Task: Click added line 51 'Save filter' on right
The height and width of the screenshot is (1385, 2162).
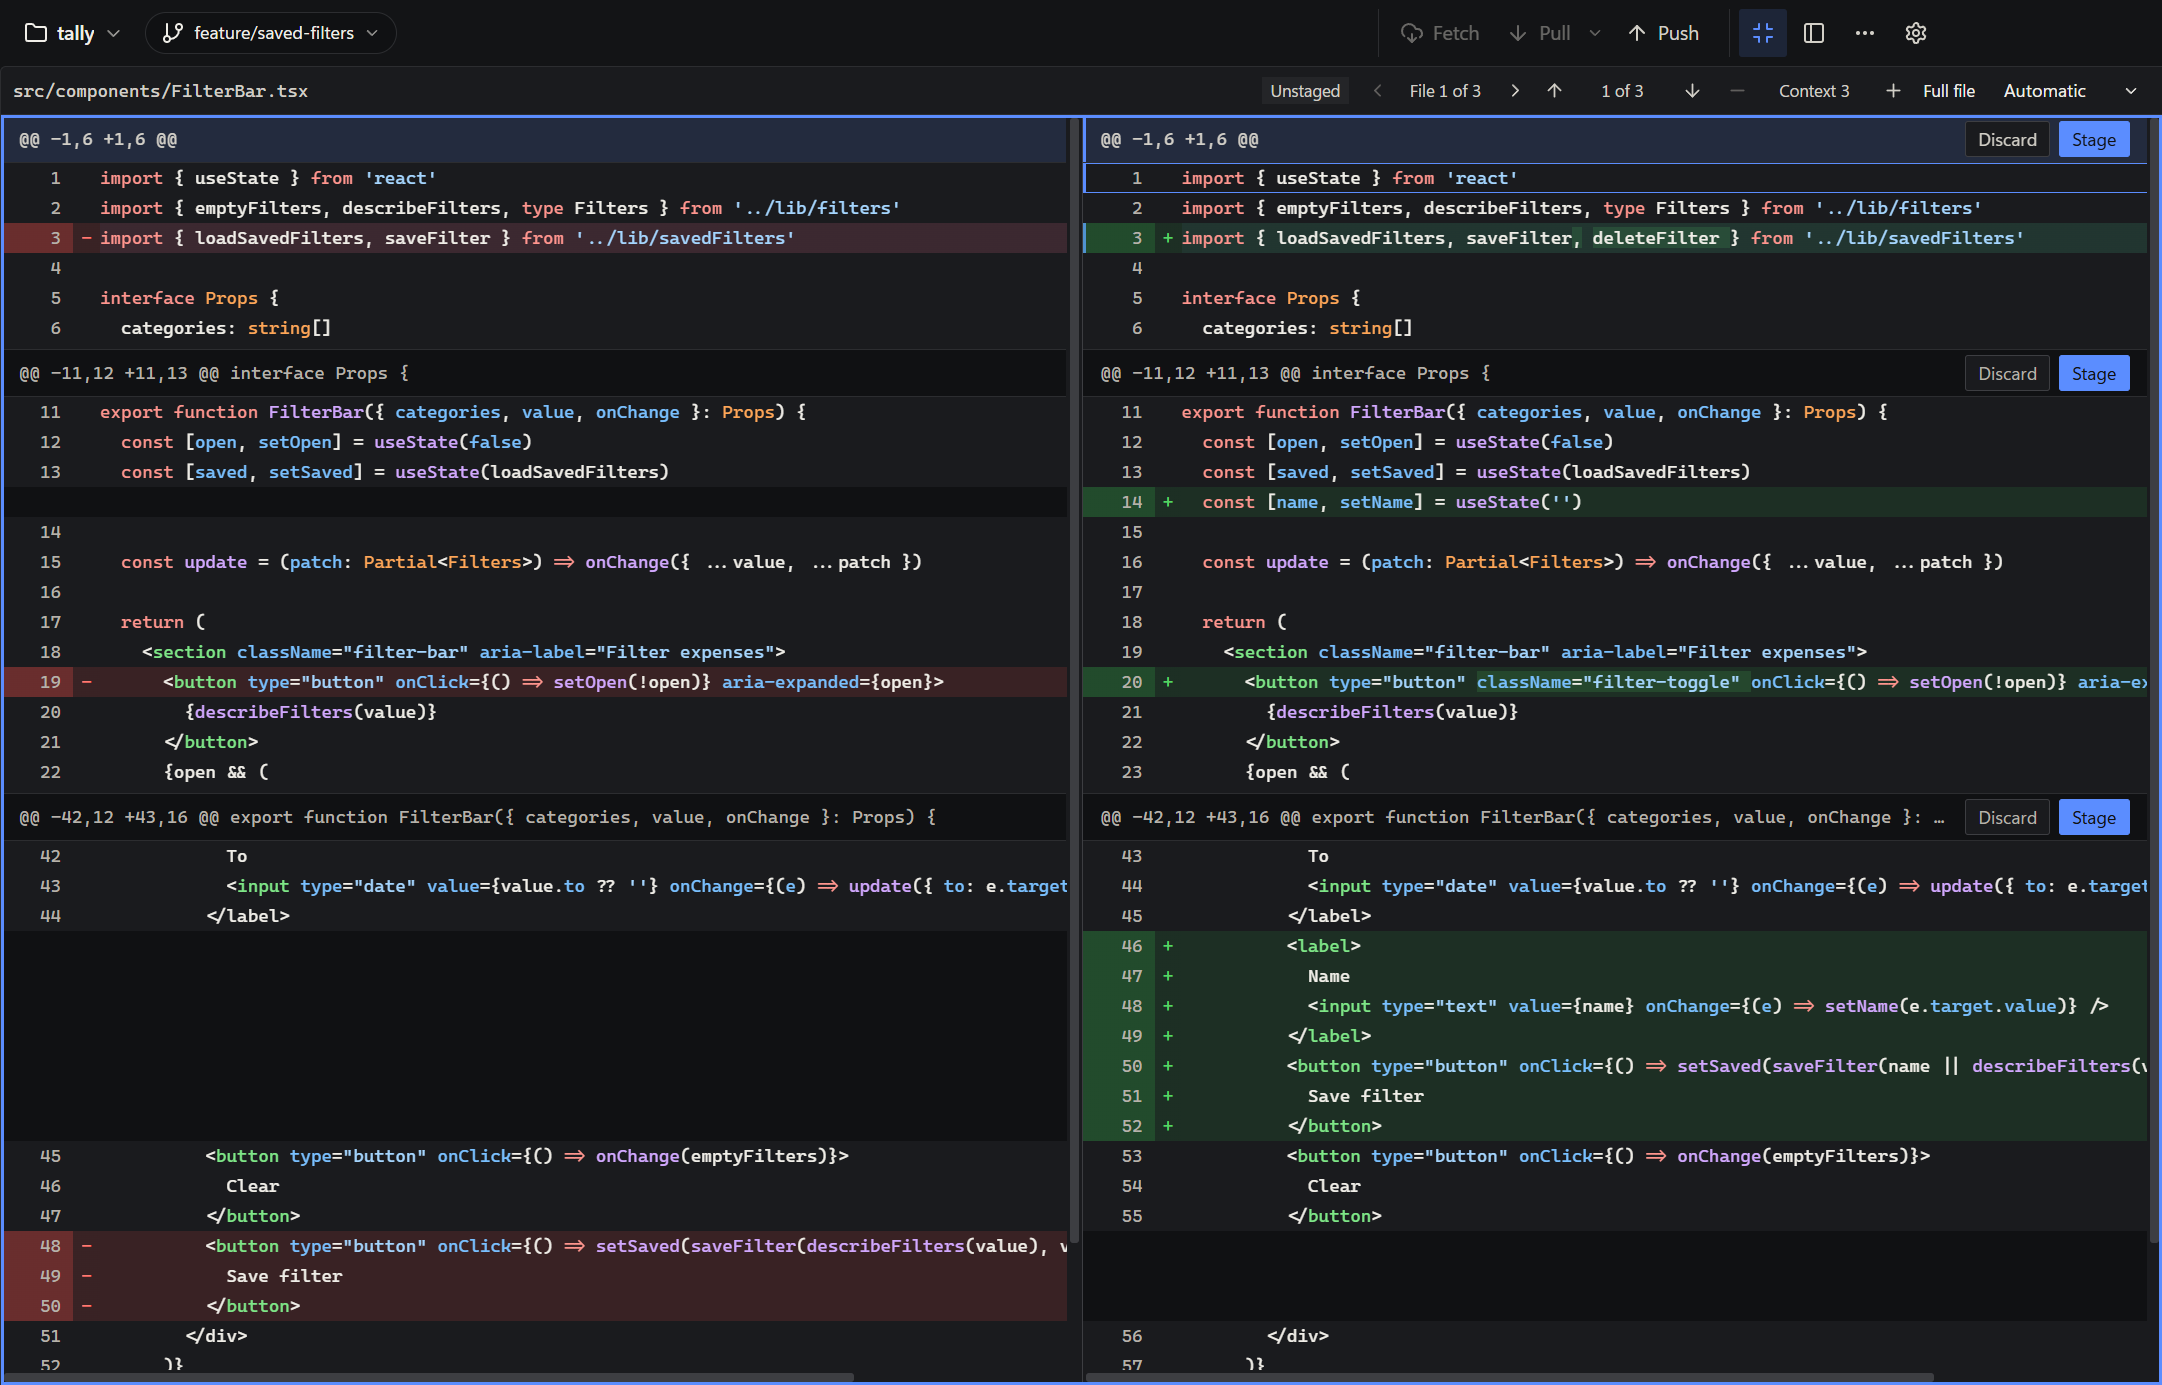Action: (1615, 1096)
